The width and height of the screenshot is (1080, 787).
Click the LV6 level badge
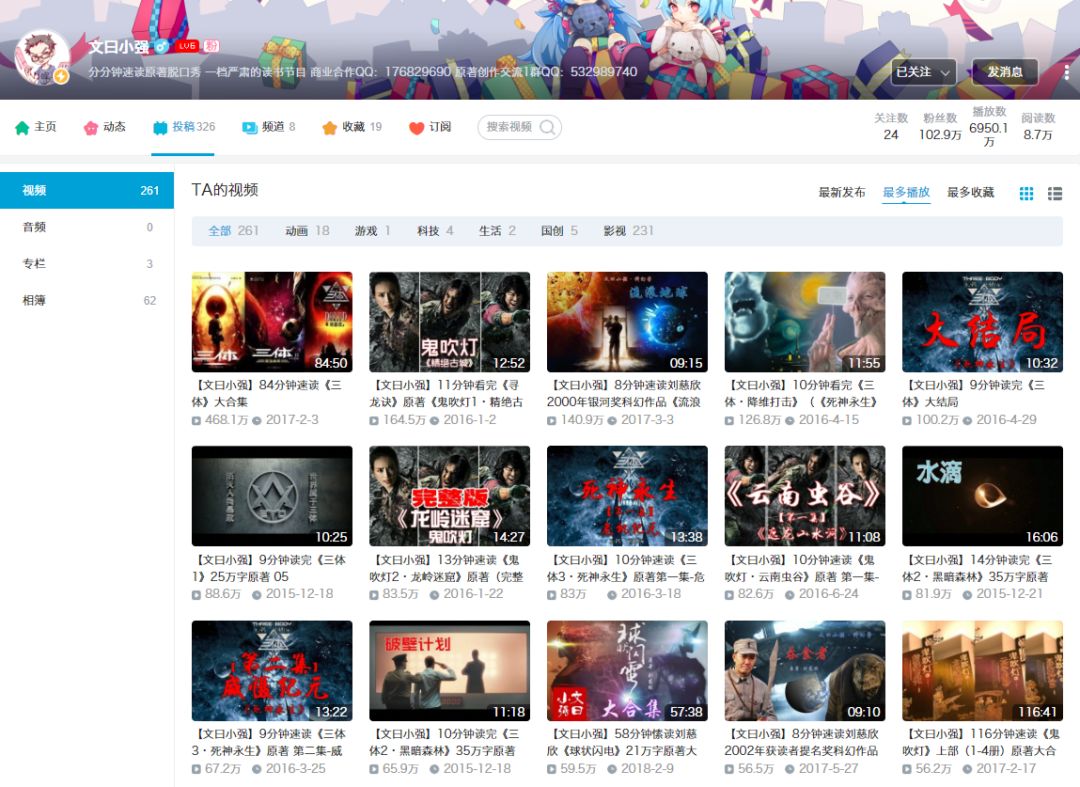point(187,46)
